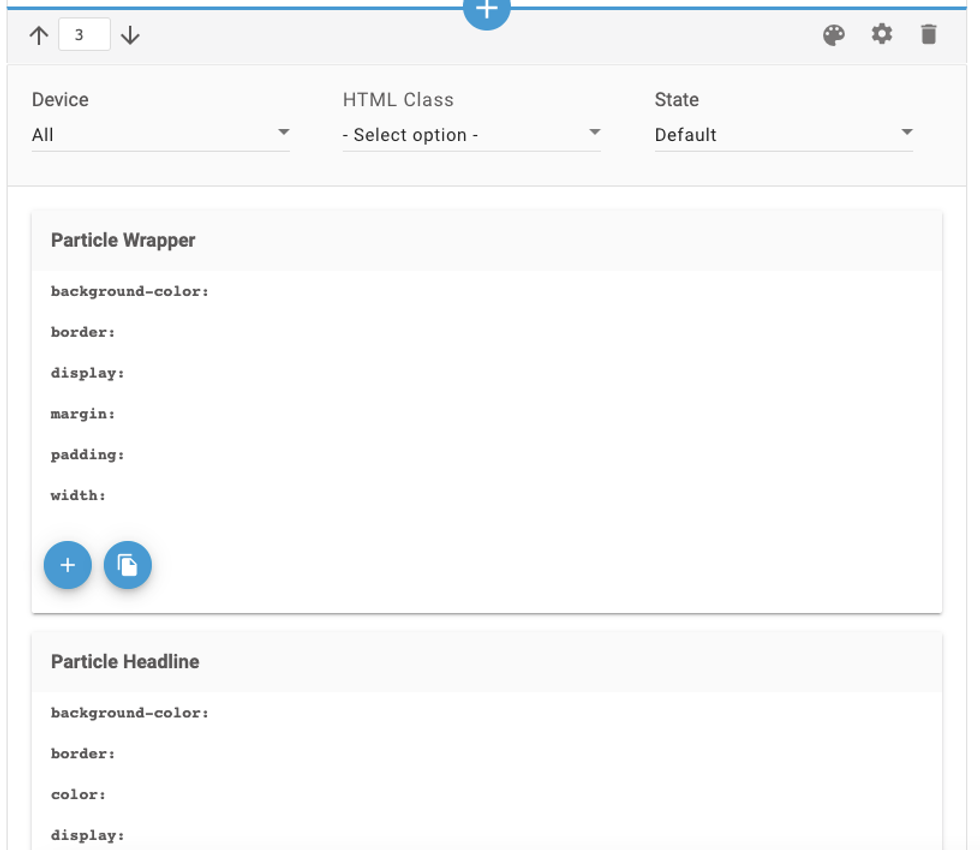Image resolution: width=980 pixels, height=850 pixels.
Task: Add property in Particle Wrapper with plus button
Action: [x=68, y=565]
